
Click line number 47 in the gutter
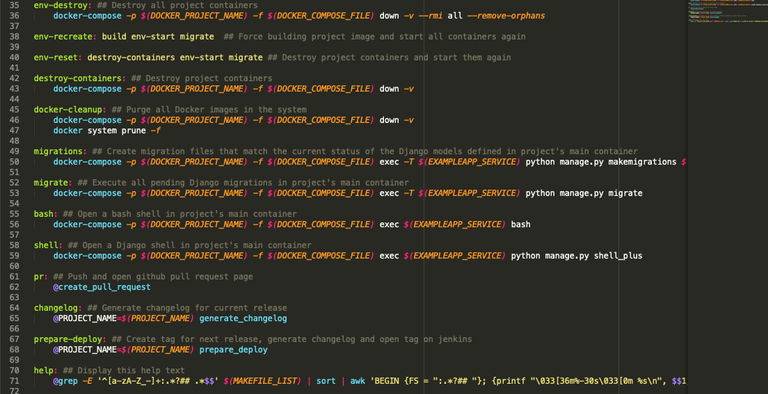coord(14,131)
